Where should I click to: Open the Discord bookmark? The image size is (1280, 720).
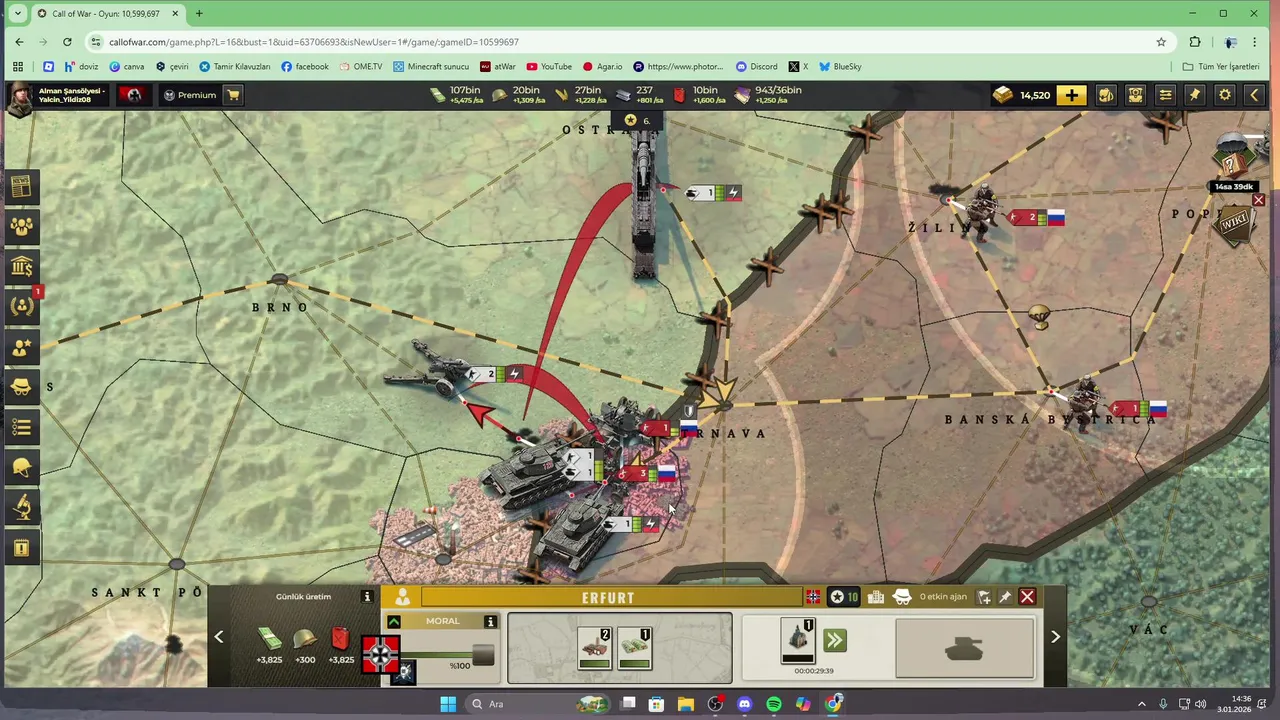[x=756, y=67]
